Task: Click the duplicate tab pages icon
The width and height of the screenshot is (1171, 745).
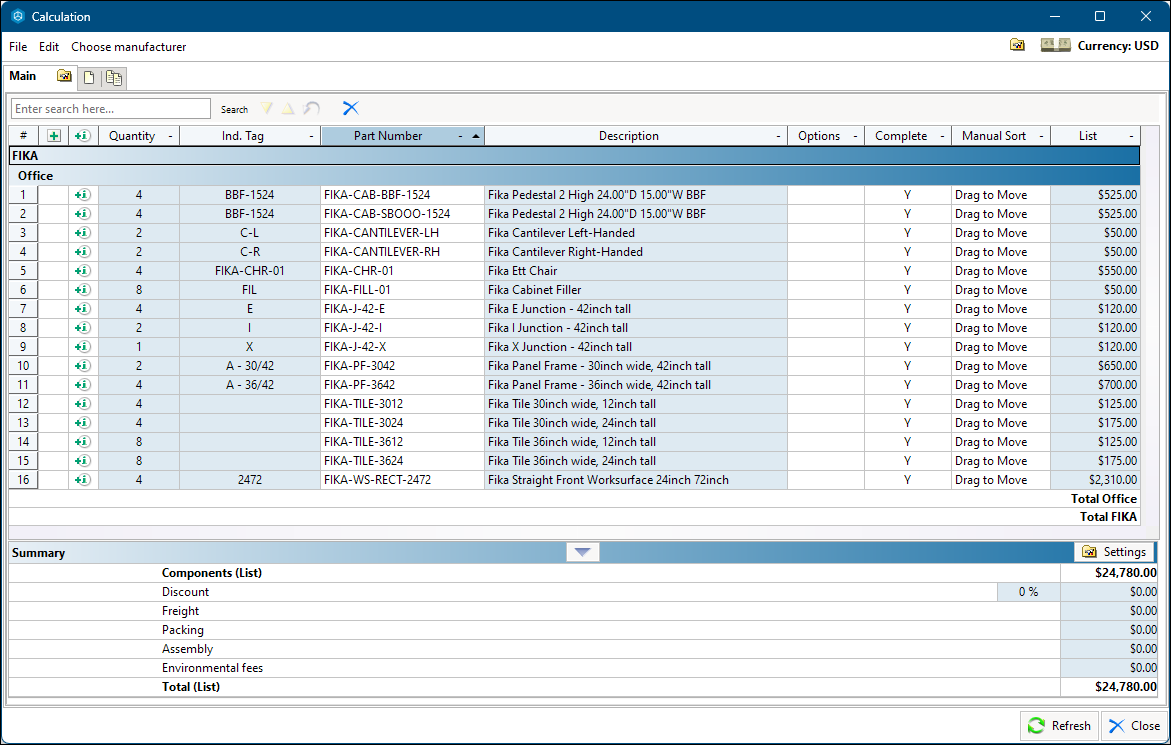Action: coord(114,77)
